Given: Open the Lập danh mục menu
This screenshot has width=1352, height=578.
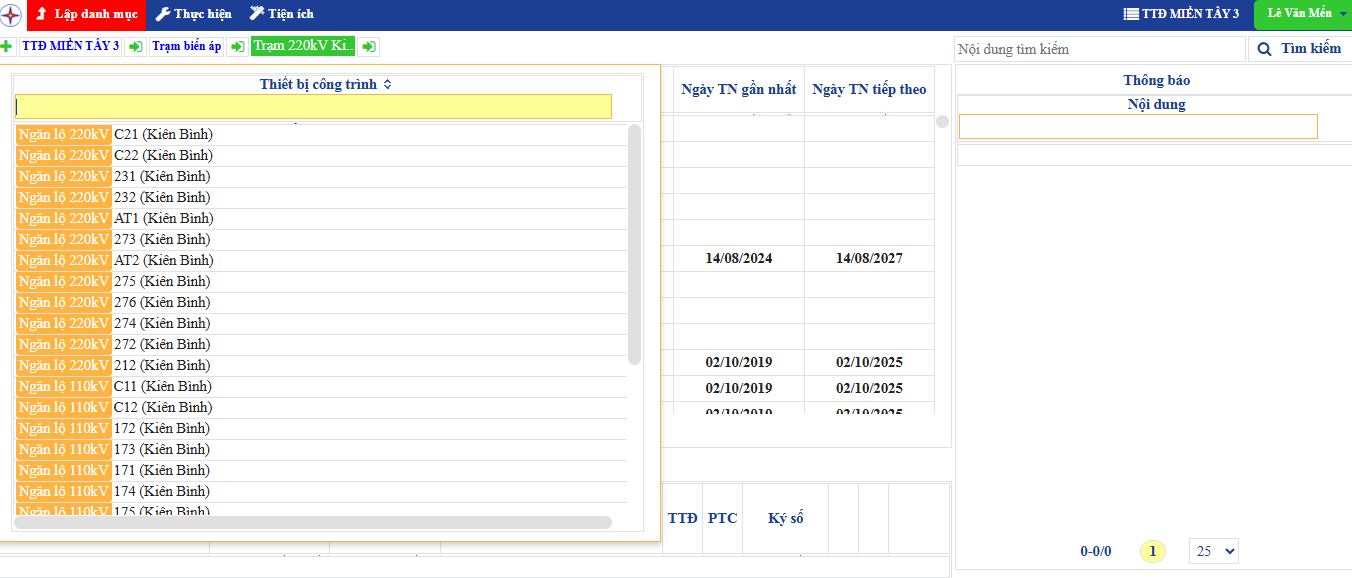Looking at the screenshot, I should tap(87, 14).
